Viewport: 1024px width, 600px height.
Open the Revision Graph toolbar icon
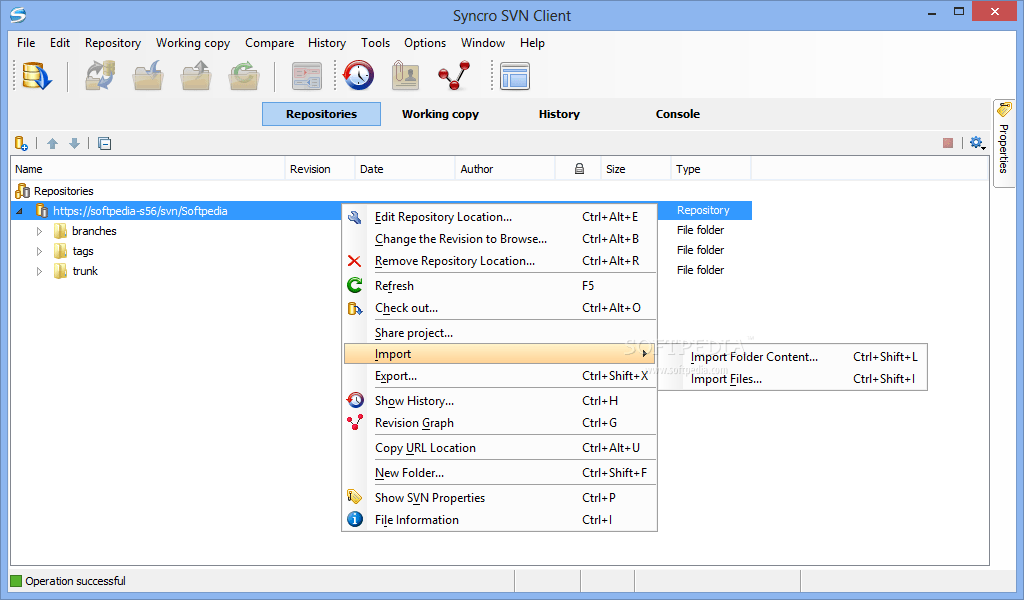454,76
